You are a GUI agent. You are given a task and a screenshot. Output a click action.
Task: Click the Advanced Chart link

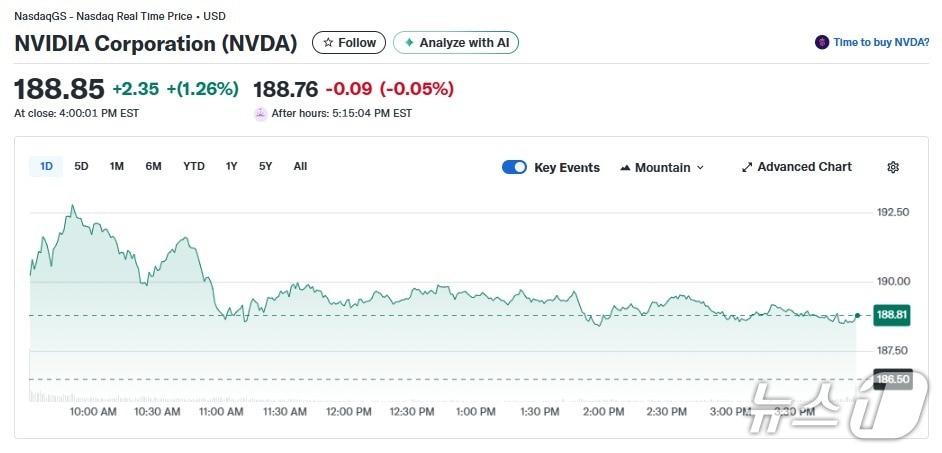click(x=804, y=167)
